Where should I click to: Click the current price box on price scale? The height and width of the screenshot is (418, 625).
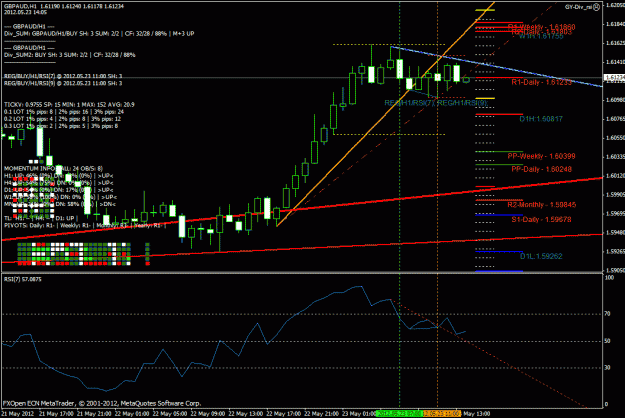pyautogui.click(x=614, y=78)
